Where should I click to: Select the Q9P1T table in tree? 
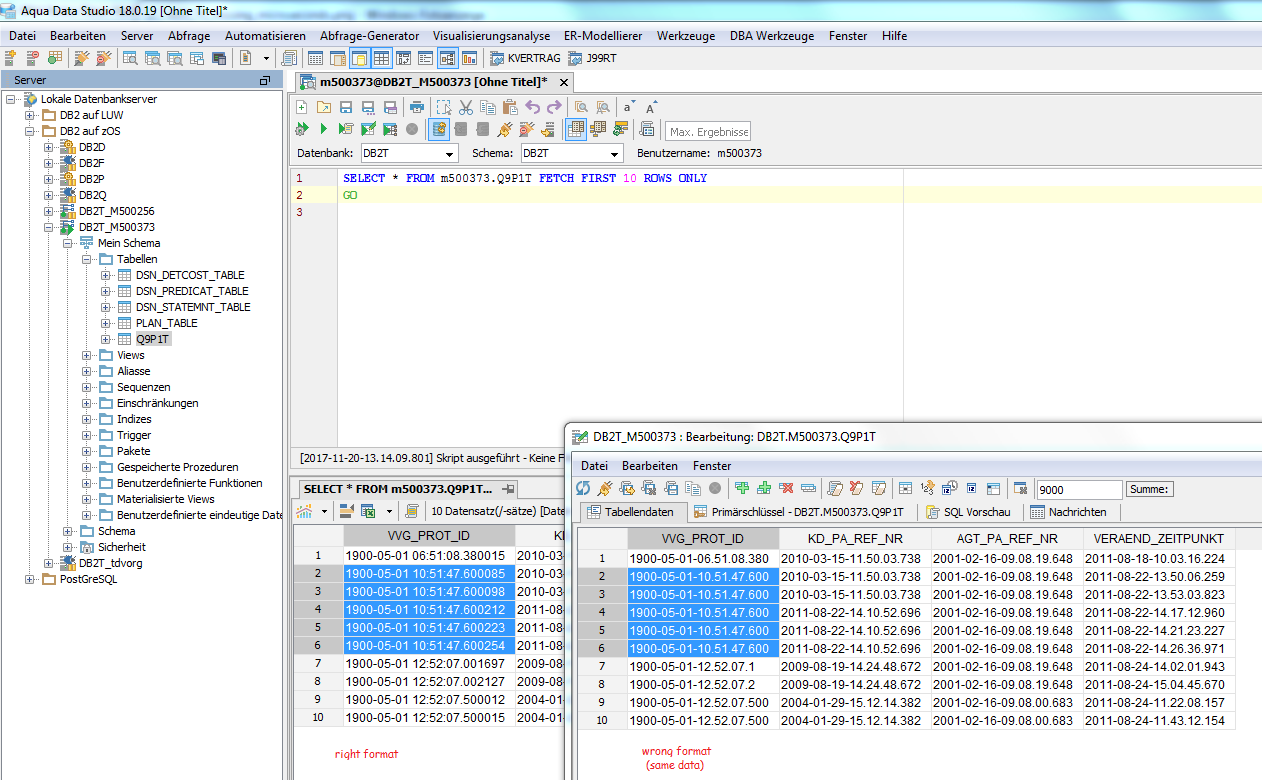(x=153, y=339)
